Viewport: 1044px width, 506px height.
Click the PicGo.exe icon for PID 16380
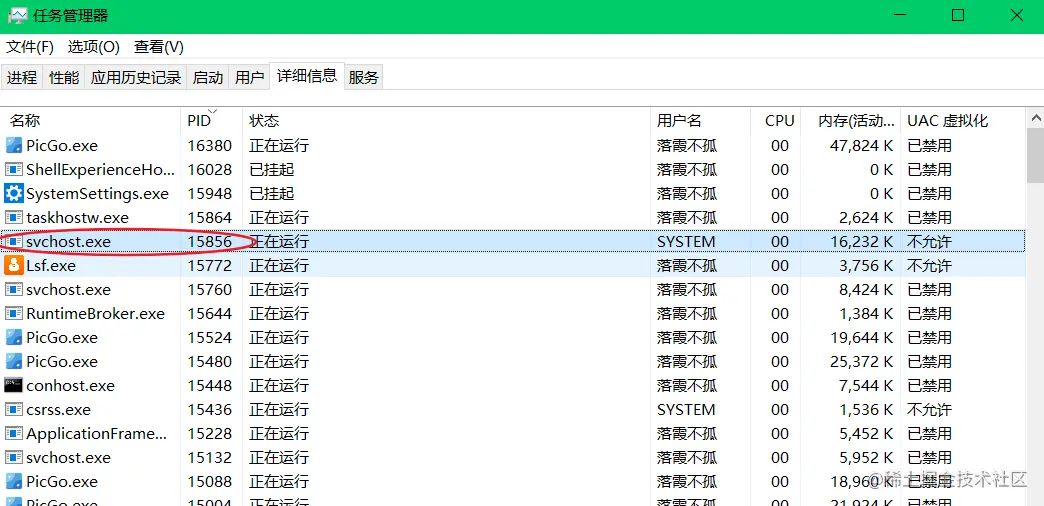click(13, 146)
